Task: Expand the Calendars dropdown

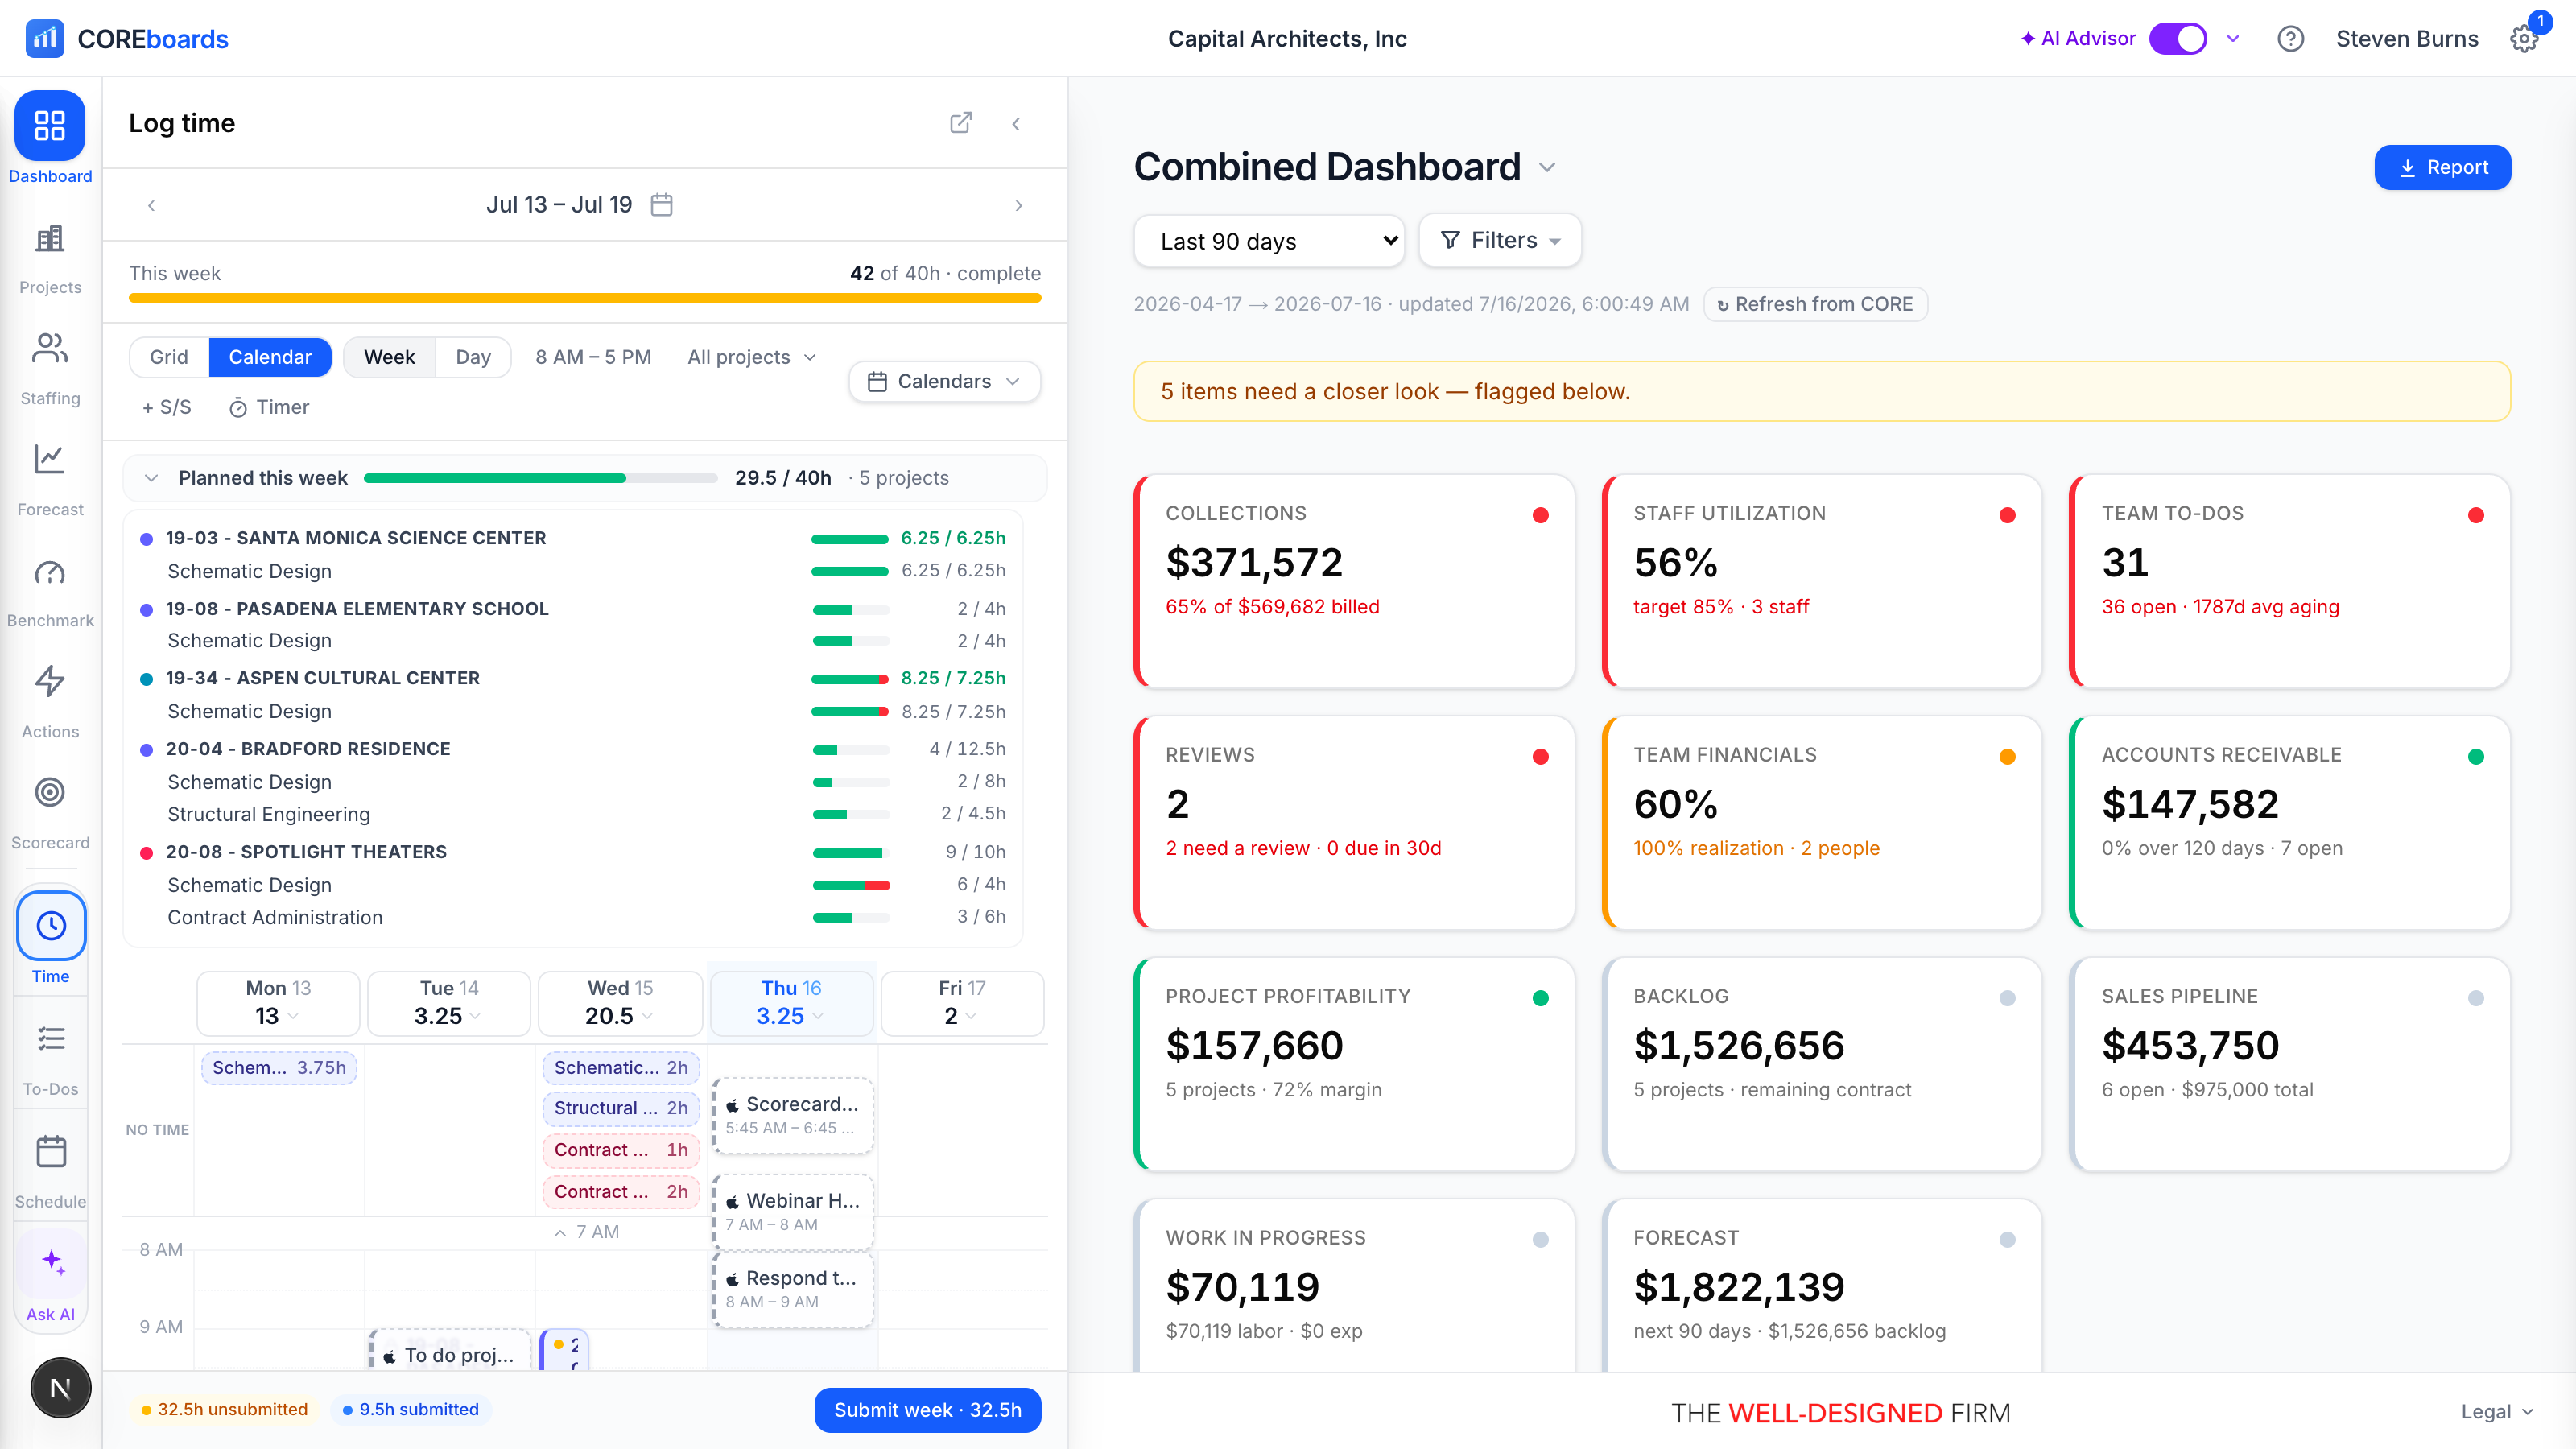Action: pyautogui.click(x=944, y=381)
